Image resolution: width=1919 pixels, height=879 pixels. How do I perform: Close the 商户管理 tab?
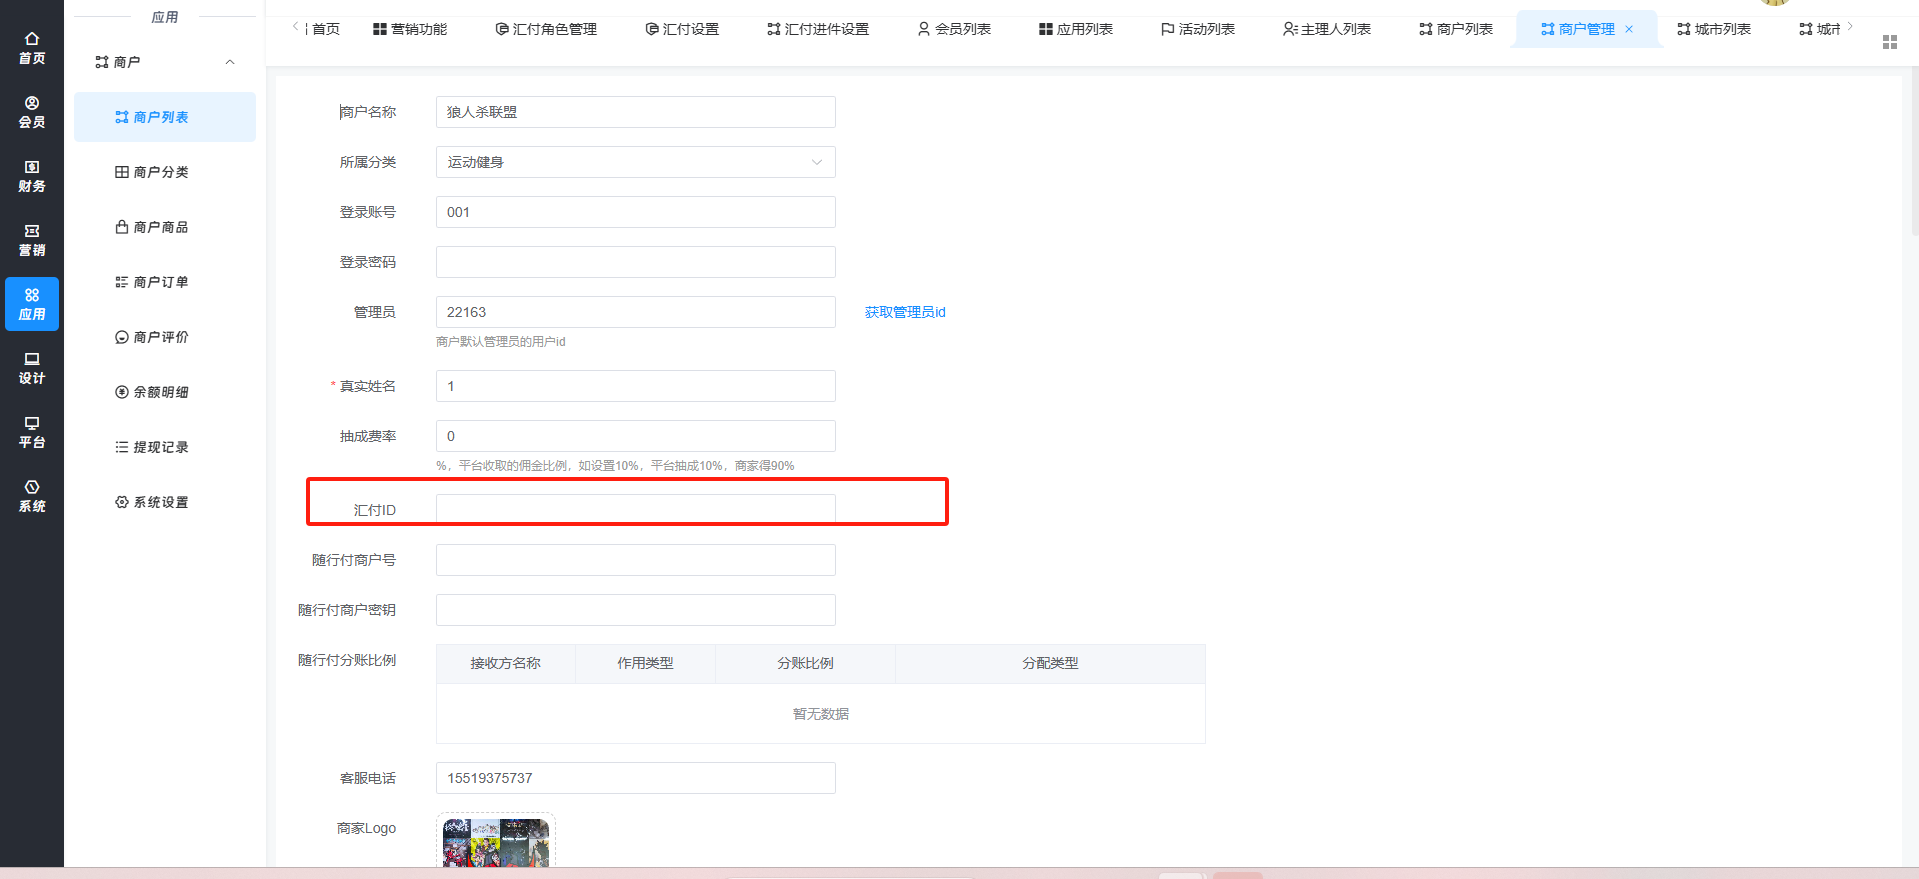[1629, 29]
